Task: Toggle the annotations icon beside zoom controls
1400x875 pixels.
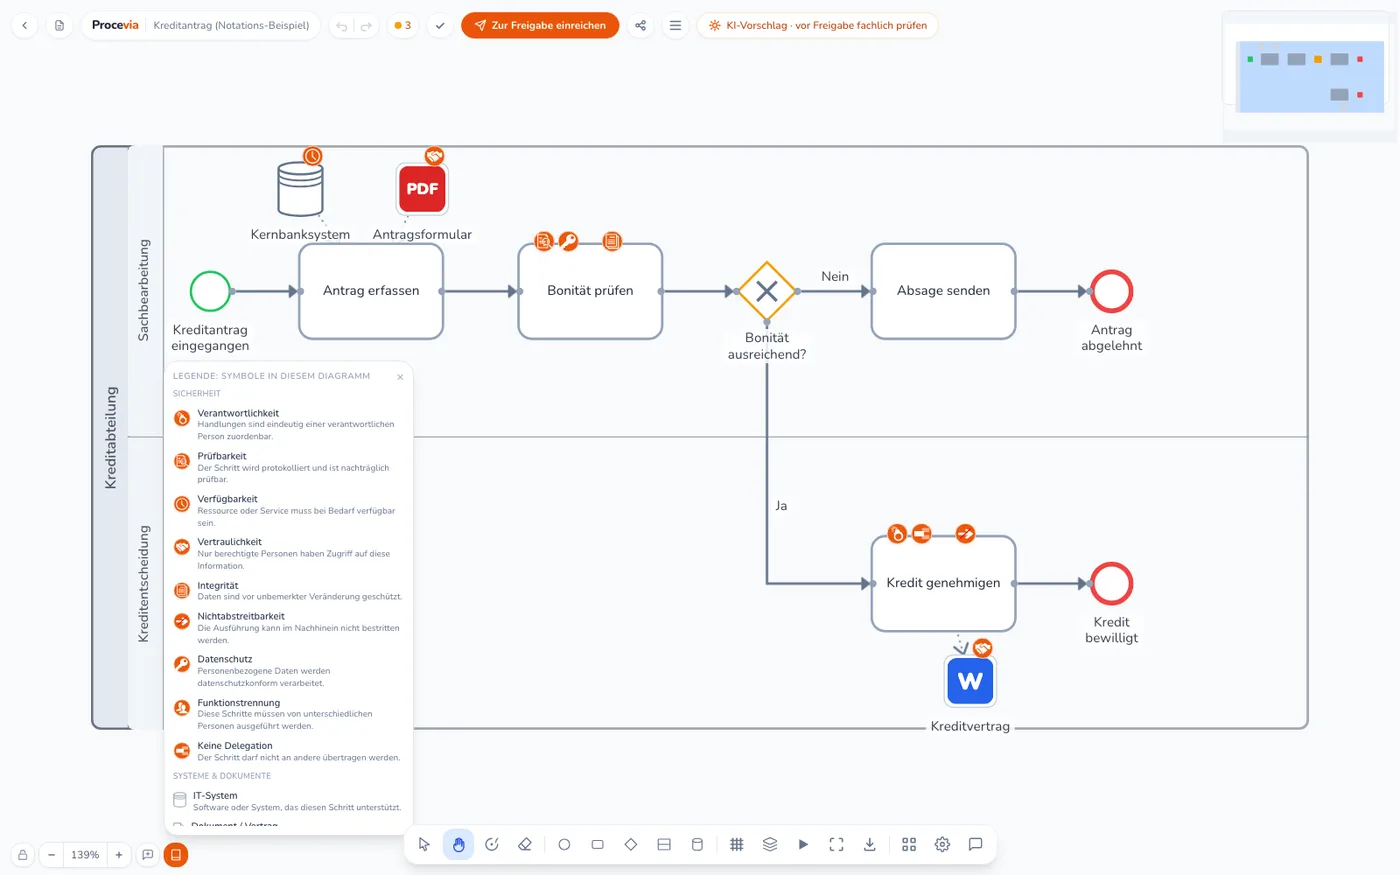Action: (x=147, y=855)
